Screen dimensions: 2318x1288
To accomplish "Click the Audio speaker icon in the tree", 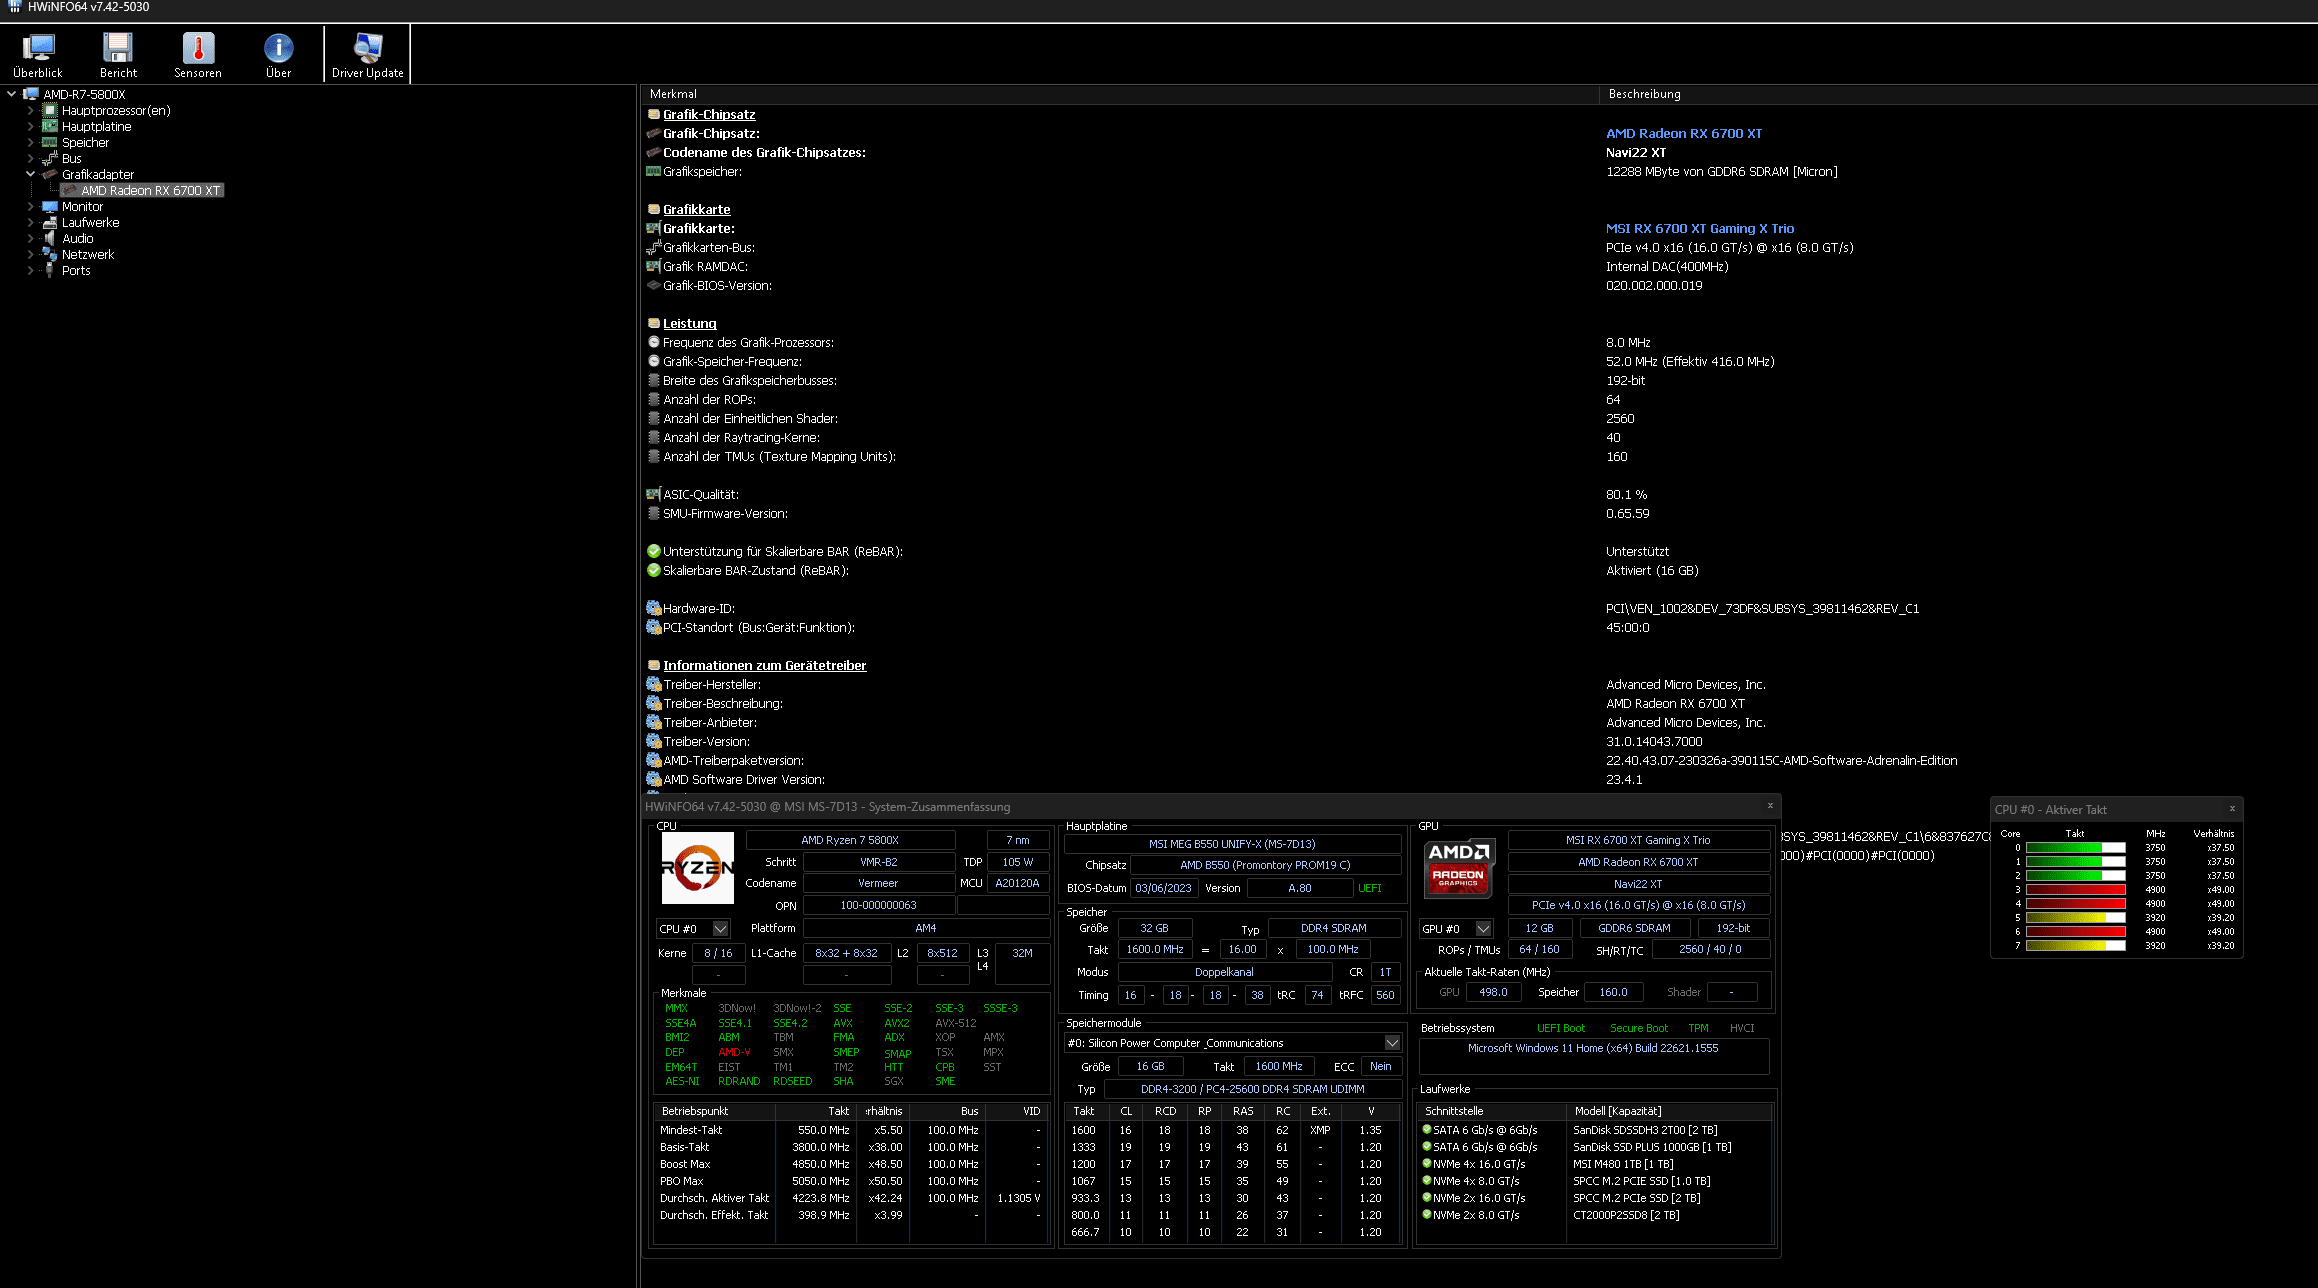I will (50, 239).
